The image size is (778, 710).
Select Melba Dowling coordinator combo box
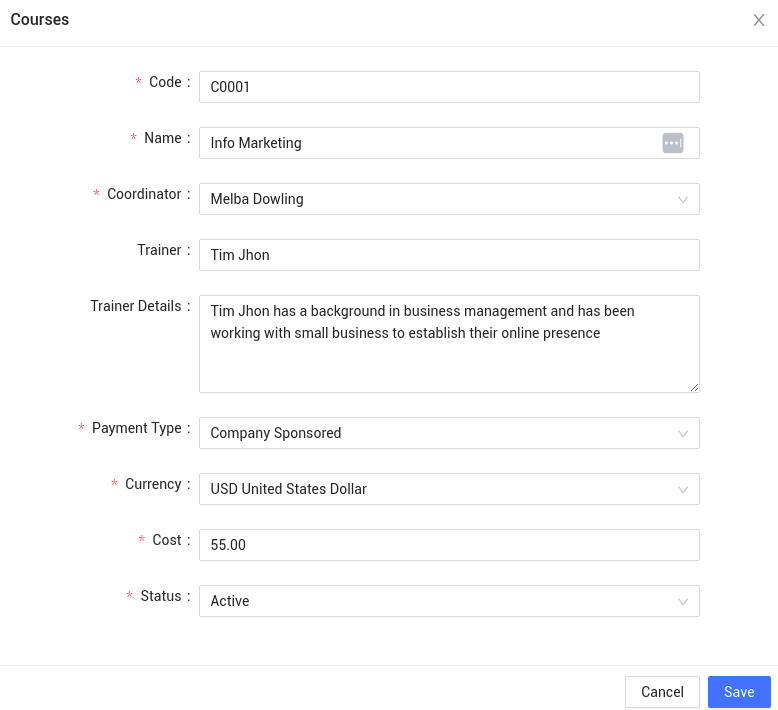tap(450, 199)
